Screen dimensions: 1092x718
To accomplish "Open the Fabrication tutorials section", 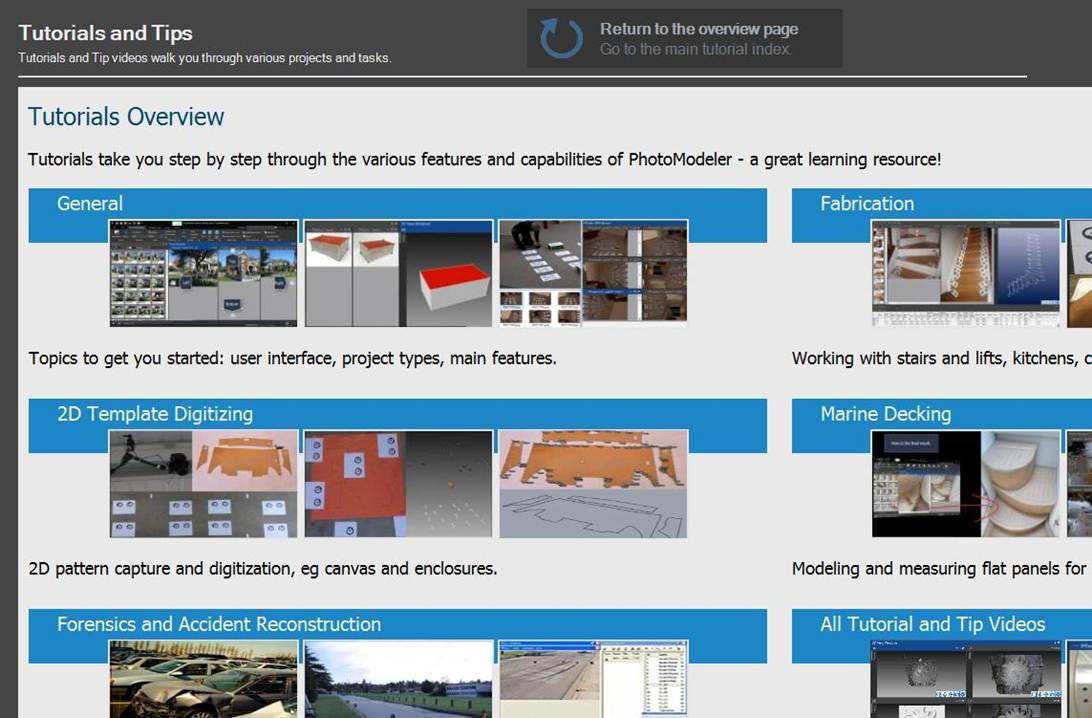I will point(866,204).
